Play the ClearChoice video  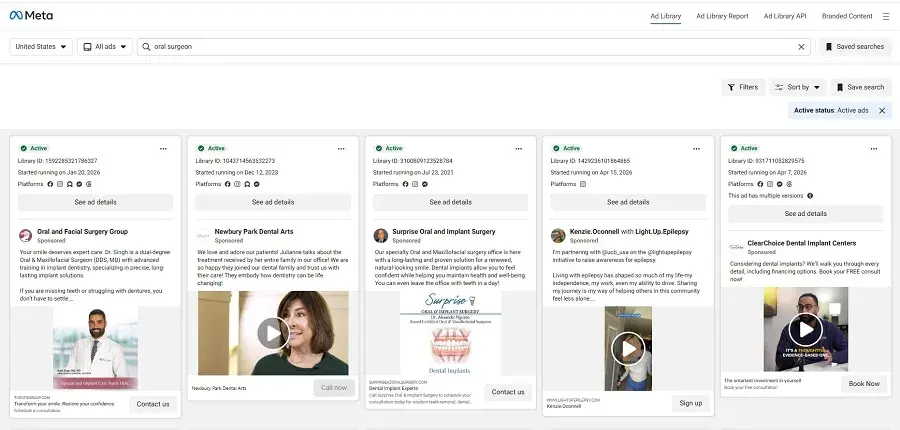805,329
